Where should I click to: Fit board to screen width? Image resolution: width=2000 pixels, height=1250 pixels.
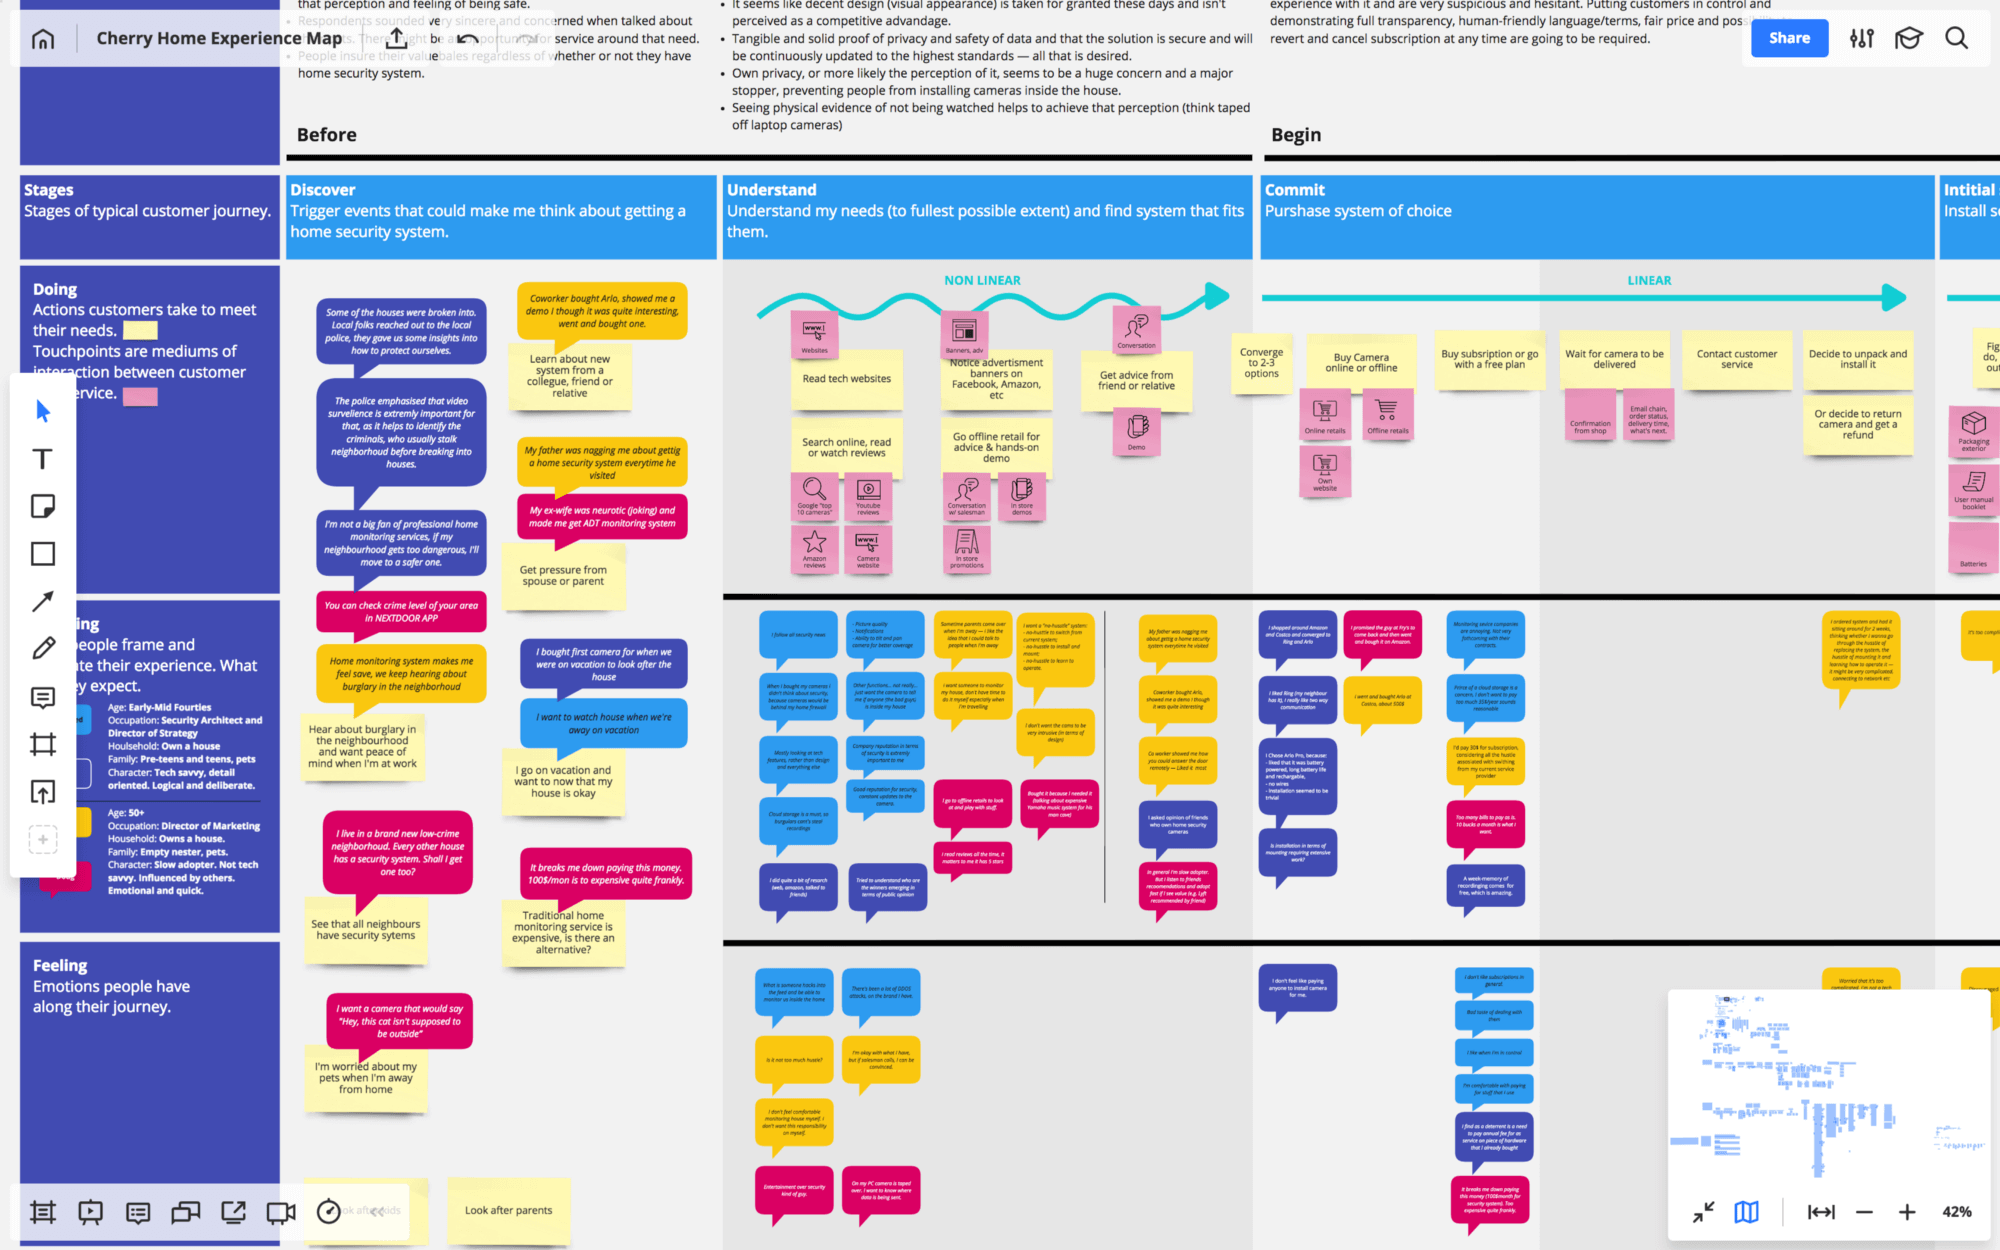[x=1821, y=1212]
